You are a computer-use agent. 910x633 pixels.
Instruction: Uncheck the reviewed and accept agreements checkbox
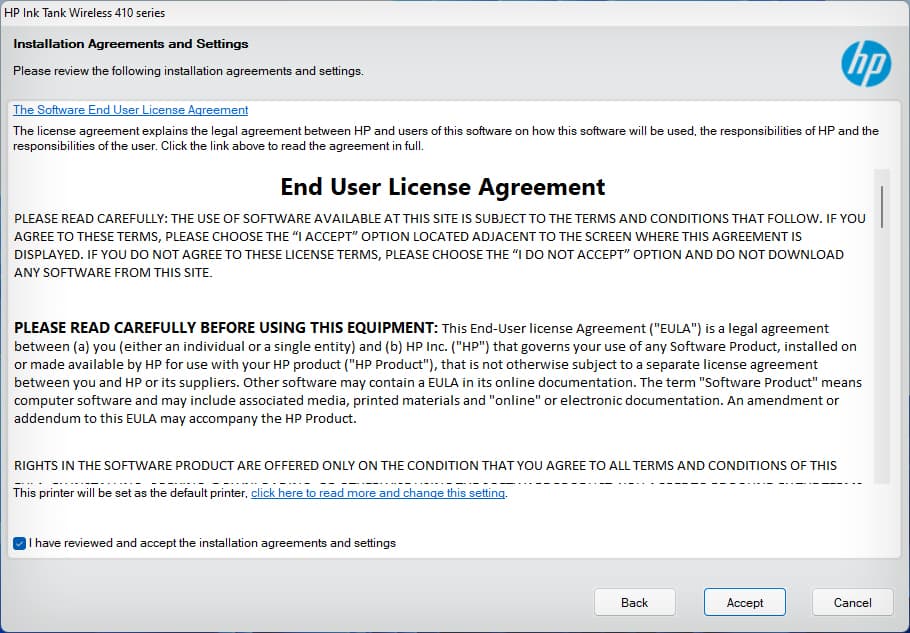click(19, 543)
